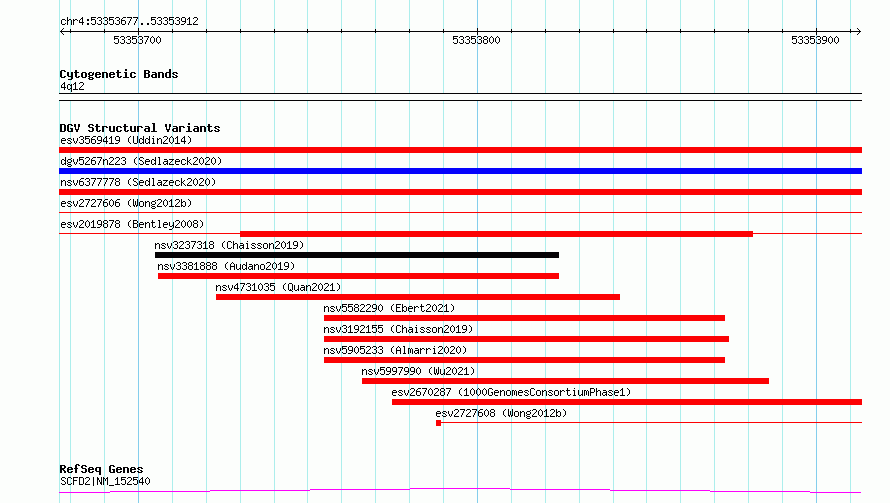The height and width of the screenshot is (503, 890).
Task: Click the red bar for esv3569419
Action: pos(460,150)
